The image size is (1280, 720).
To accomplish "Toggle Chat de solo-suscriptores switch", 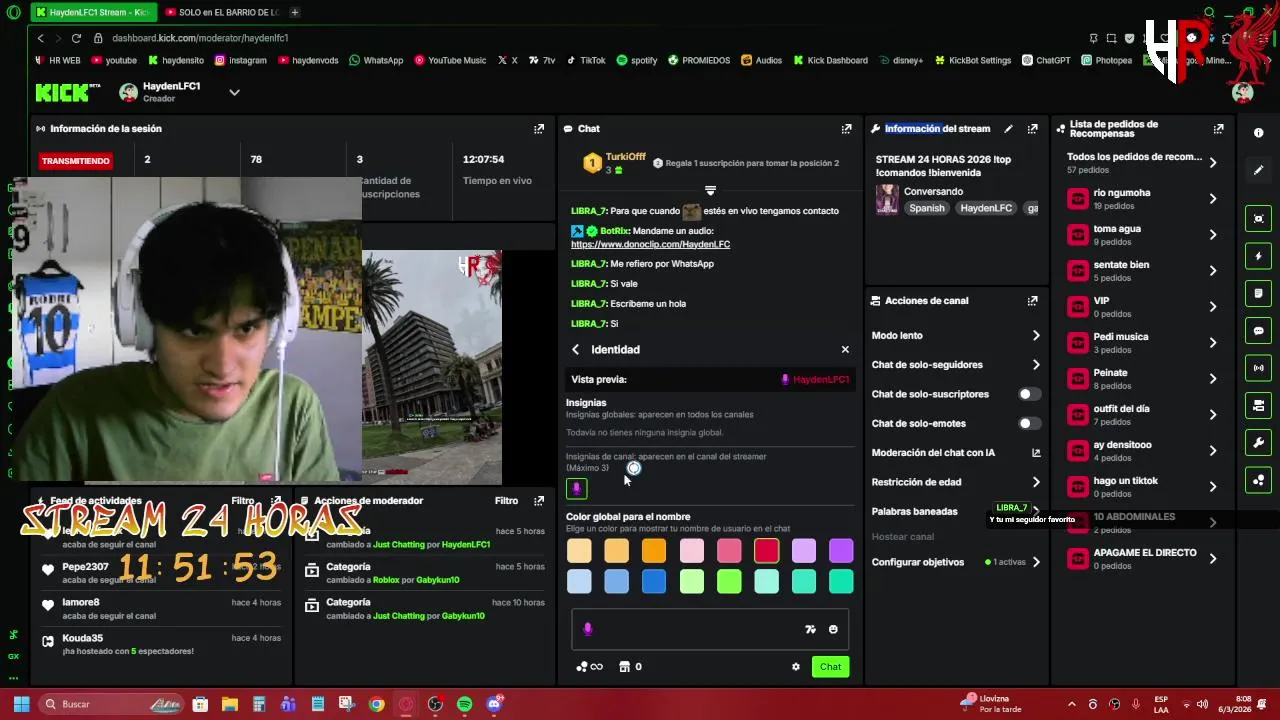I will click(x=1029, y=394).
